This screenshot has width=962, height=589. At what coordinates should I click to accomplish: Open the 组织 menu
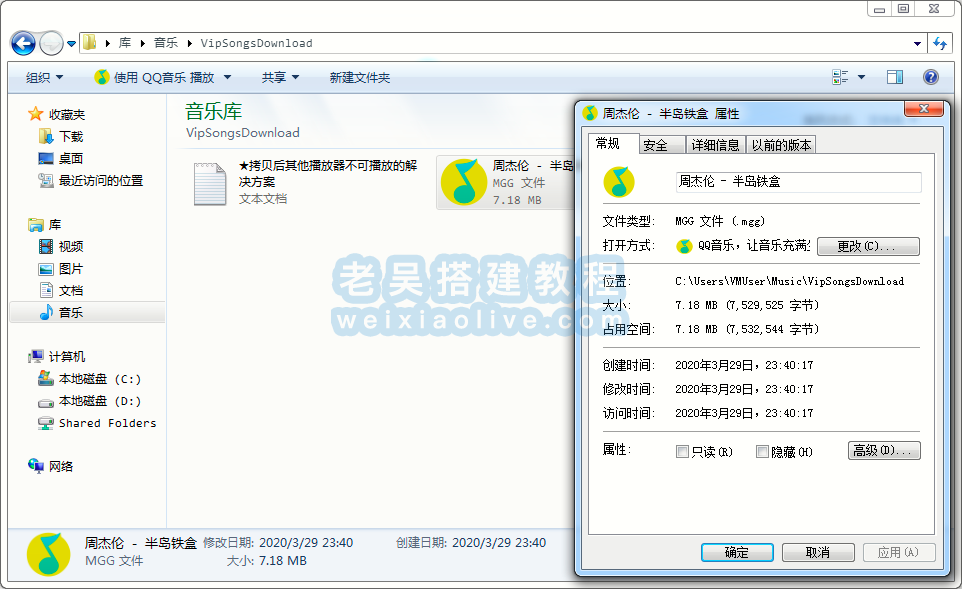[x=44, y=77]
